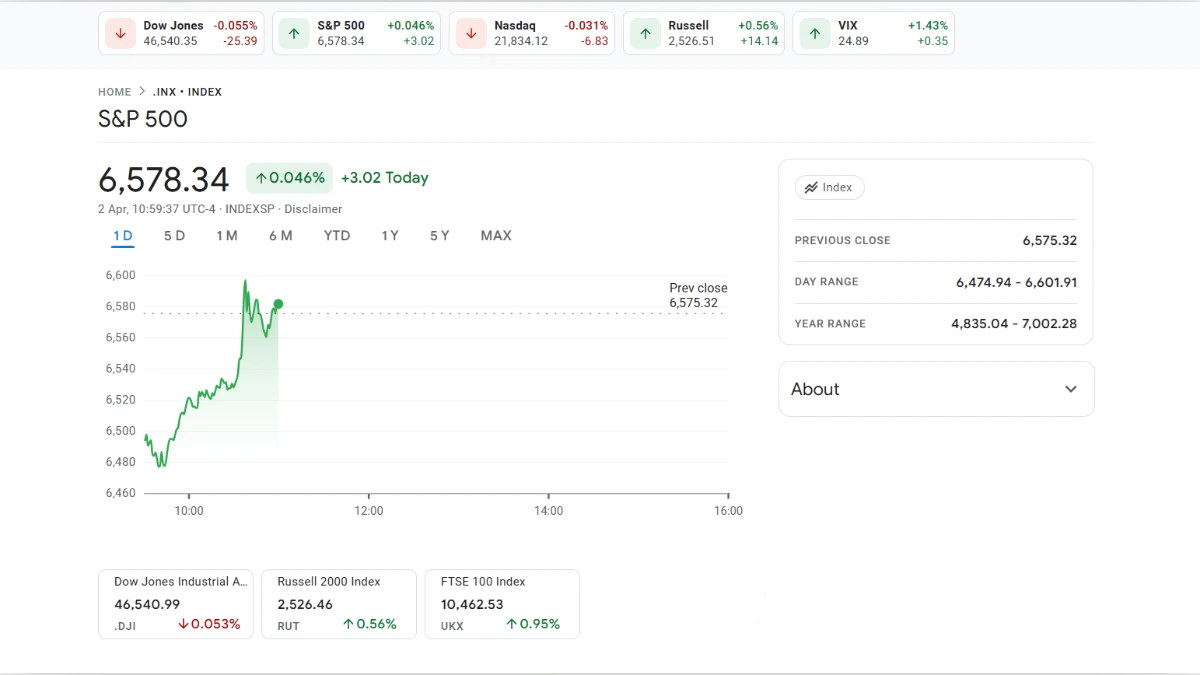The width and height of the screenshot is (1200, 675).
Task: Select the 1D chart range tab
Action: point(122,236)
